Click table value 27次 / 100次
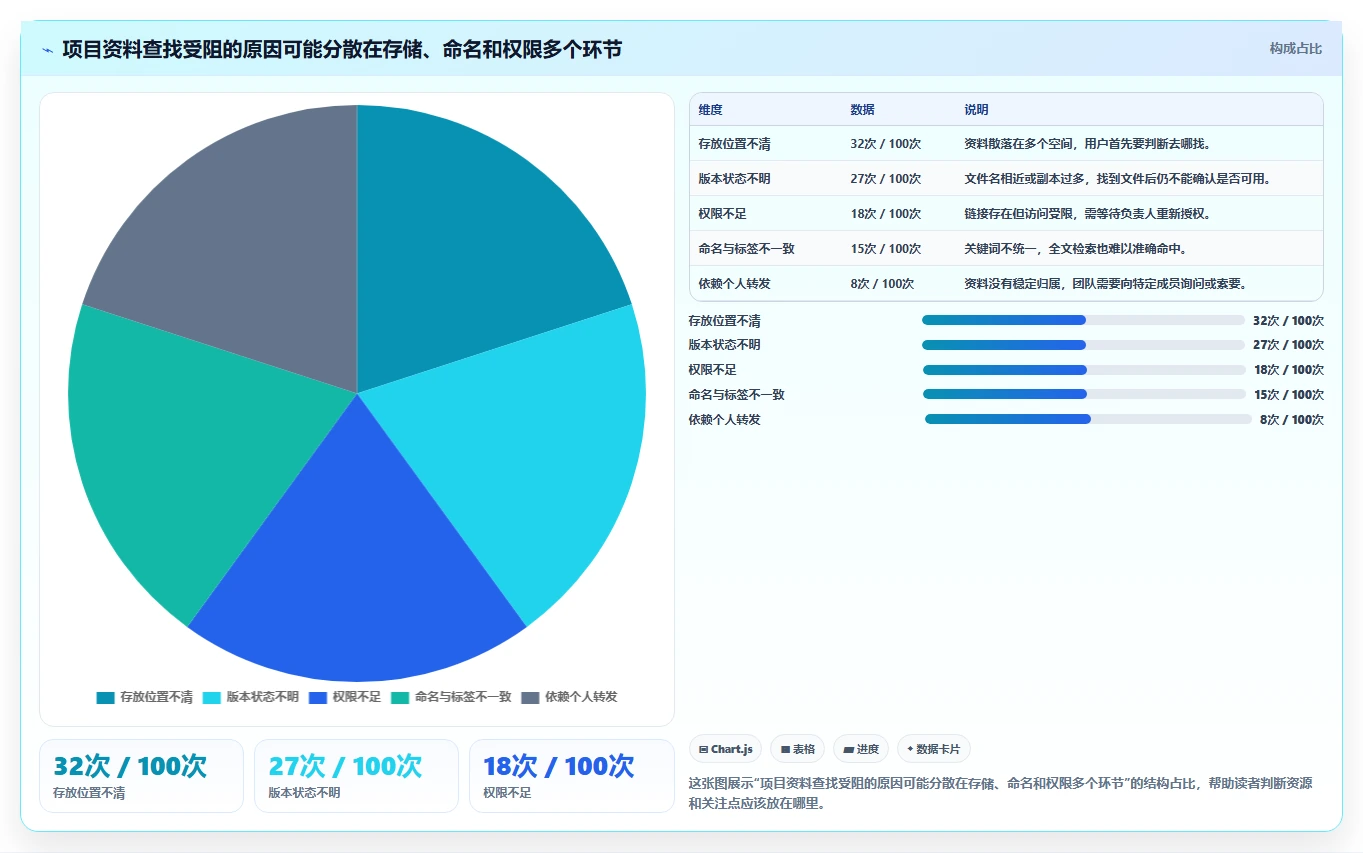 coord(886,179)
